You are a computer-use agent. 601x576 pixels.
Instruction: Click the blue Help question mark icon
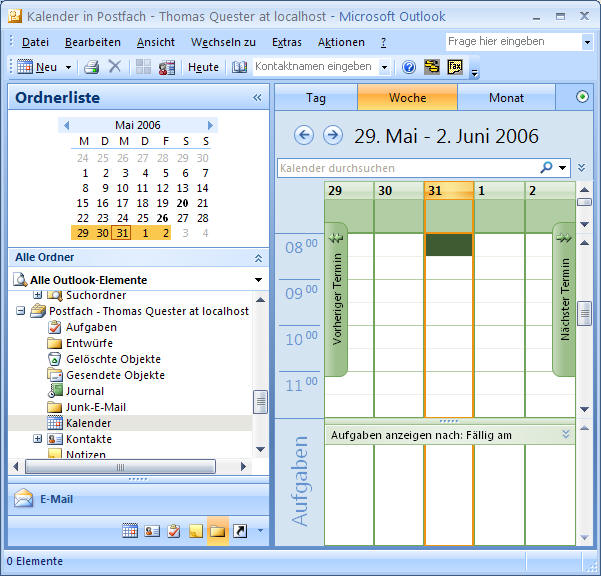pyautogui.click(x=409, y=67)
